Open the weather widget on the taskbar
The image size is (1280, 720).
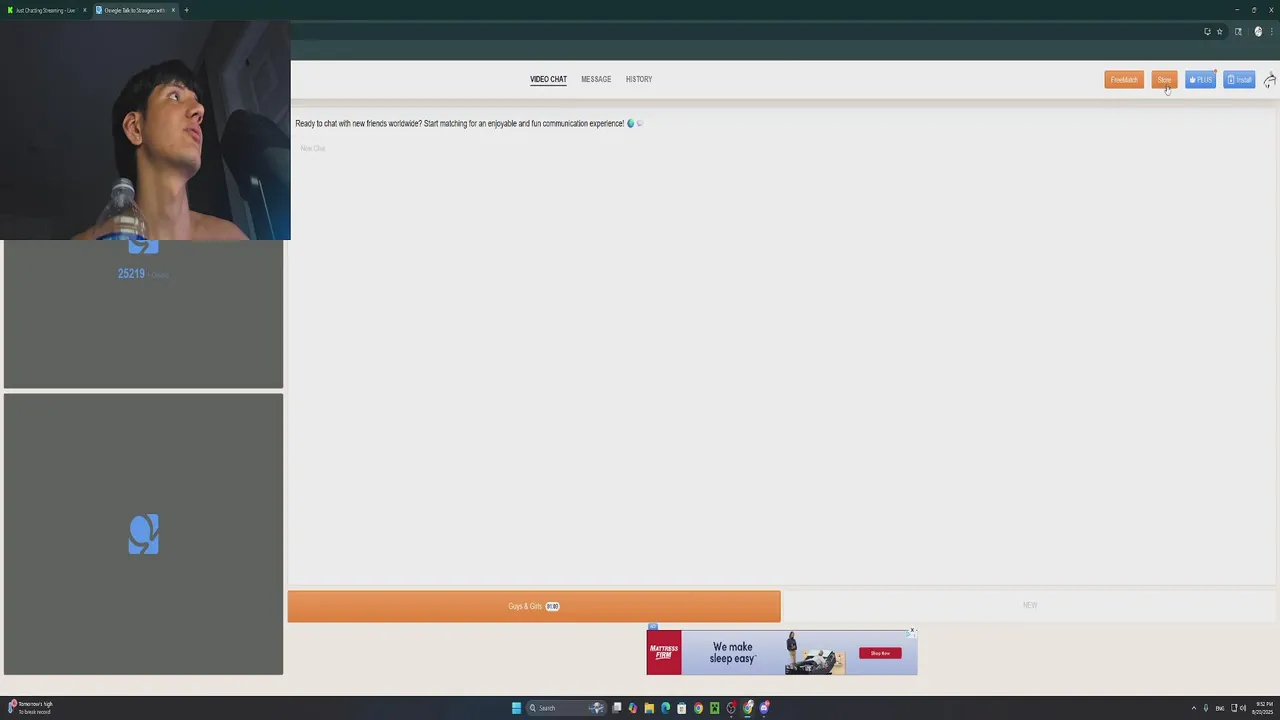(x=32, y=708)
